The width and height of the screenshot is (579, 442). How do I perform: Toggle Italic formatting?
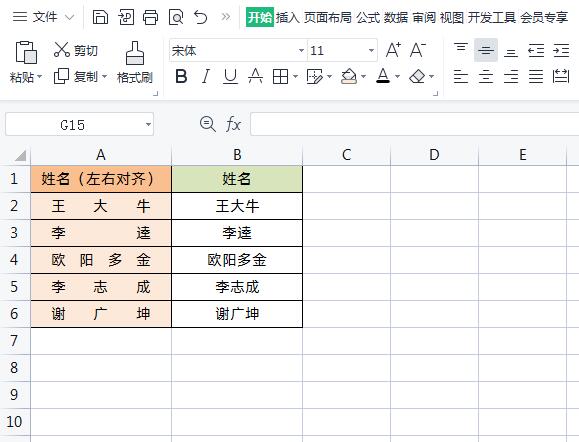point(206,76)
